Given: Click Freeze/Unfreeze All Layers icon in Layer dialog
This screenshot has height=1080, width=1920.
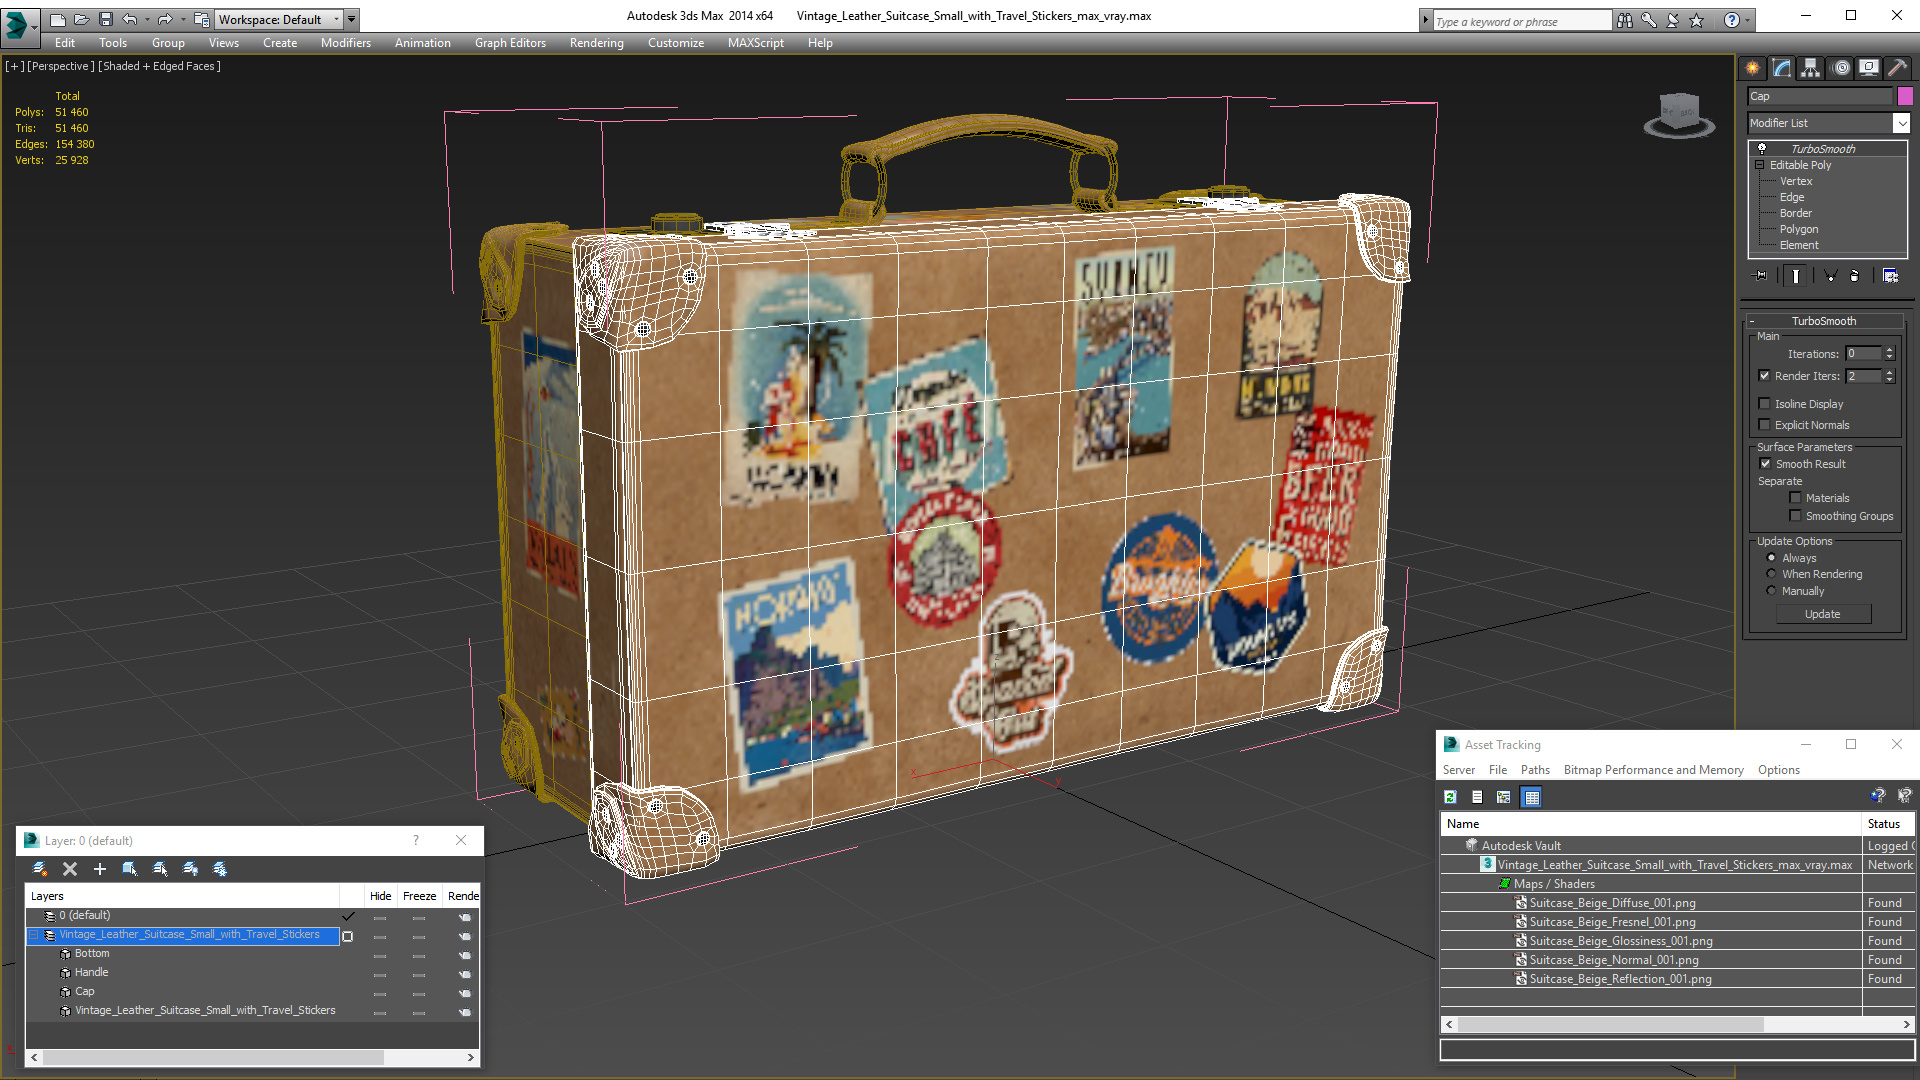Looking at the screenshot, I should point(220,869).
